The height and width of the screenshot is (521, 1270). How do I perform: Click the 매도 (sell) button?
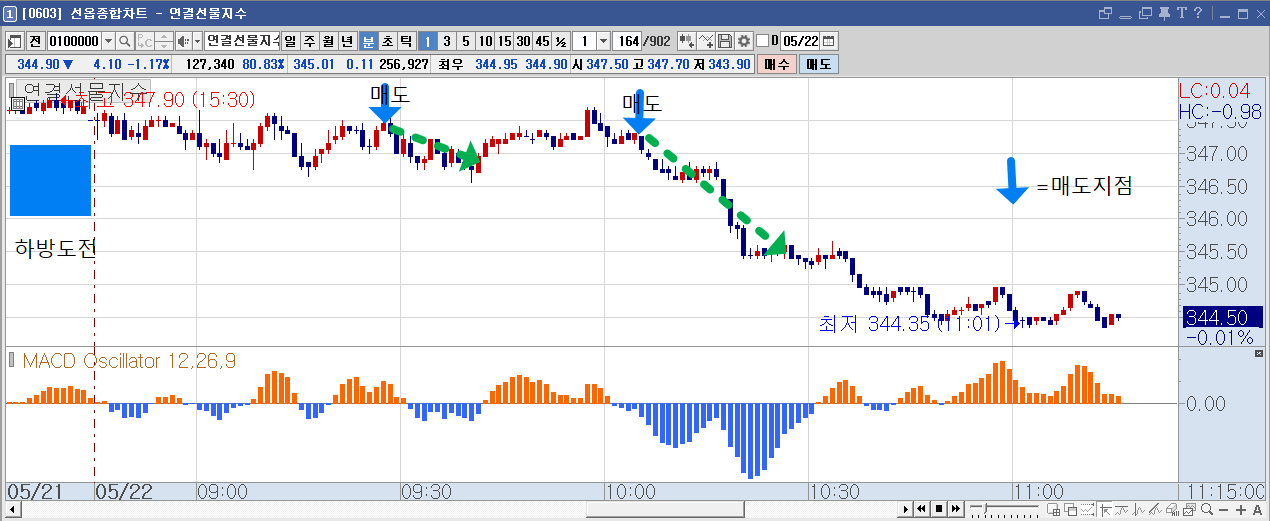click(x=818, y=64)
